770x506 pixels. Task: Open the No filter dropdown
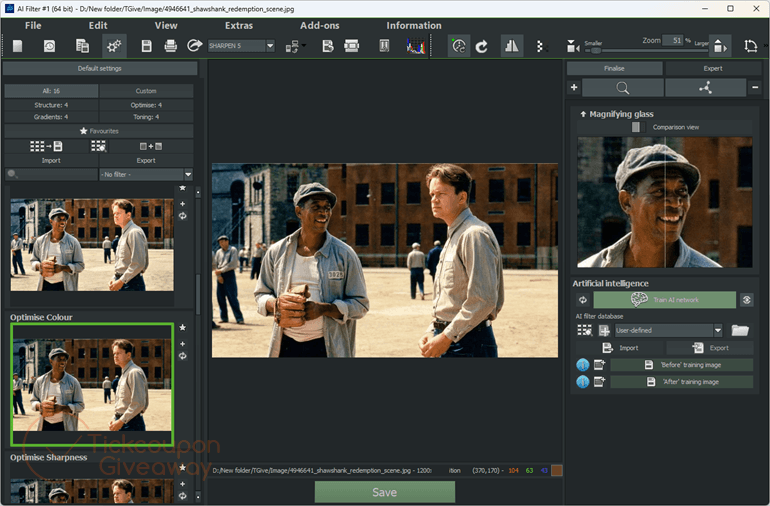[x=188, y=174]
